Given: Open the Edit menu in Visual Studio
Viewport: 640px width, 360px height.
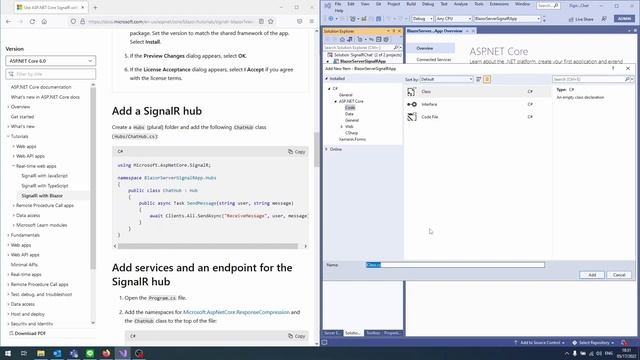Looking at the screenshot, I should [x=351, y=4].
